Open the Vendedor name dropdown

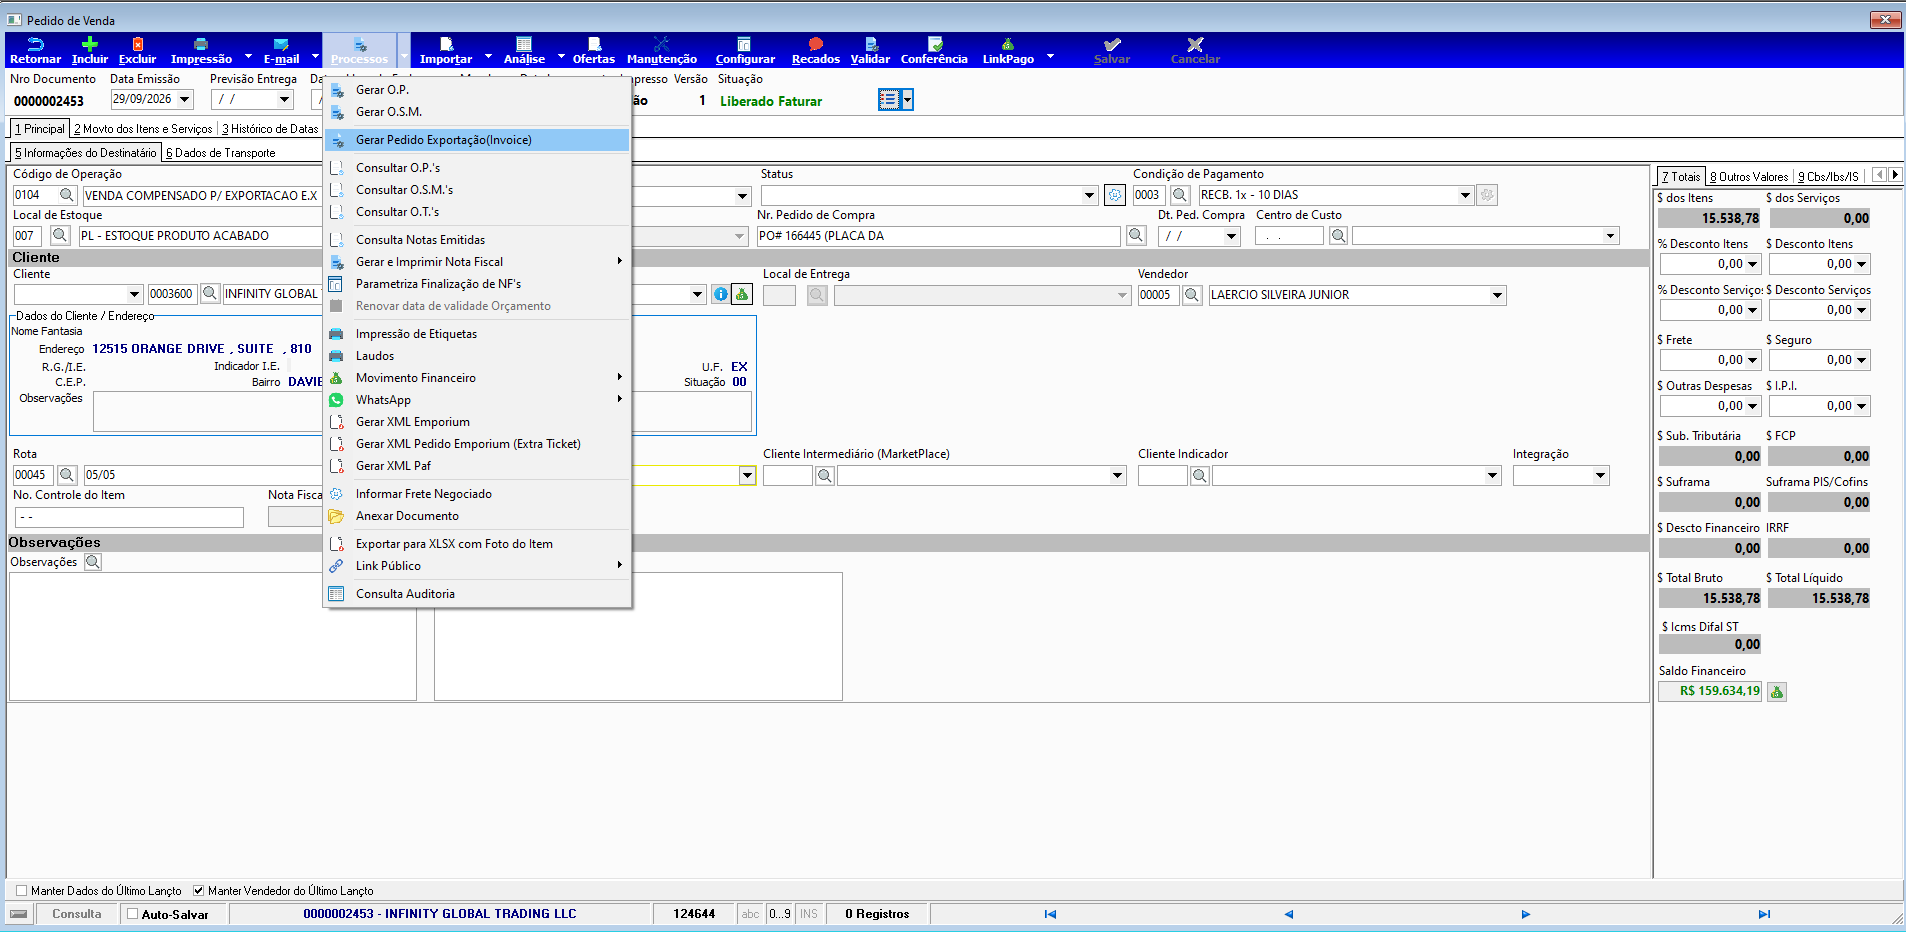(x=1498, y=295)
